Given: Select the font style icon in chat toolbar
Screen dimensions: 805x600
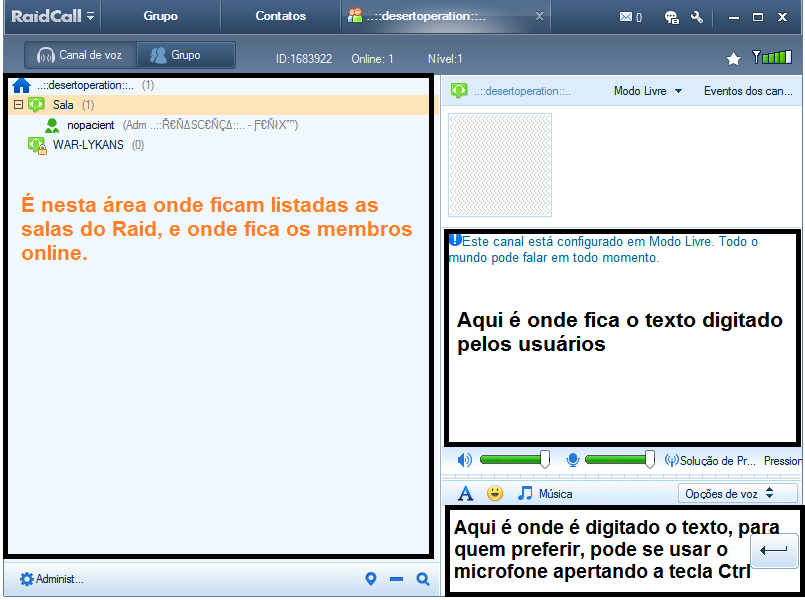Looking at the screenshot, I should (465, 493).
